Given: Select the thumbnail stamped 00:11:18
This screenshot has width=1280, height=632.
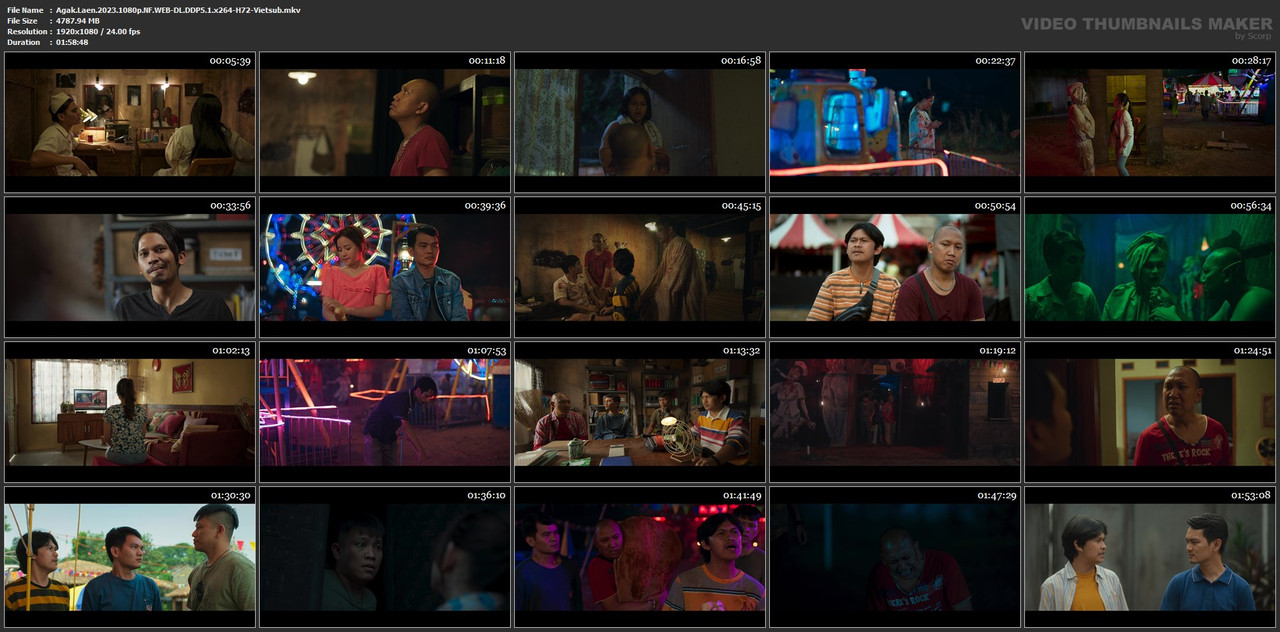Looking at the screenshot, I should coord(385,122).
